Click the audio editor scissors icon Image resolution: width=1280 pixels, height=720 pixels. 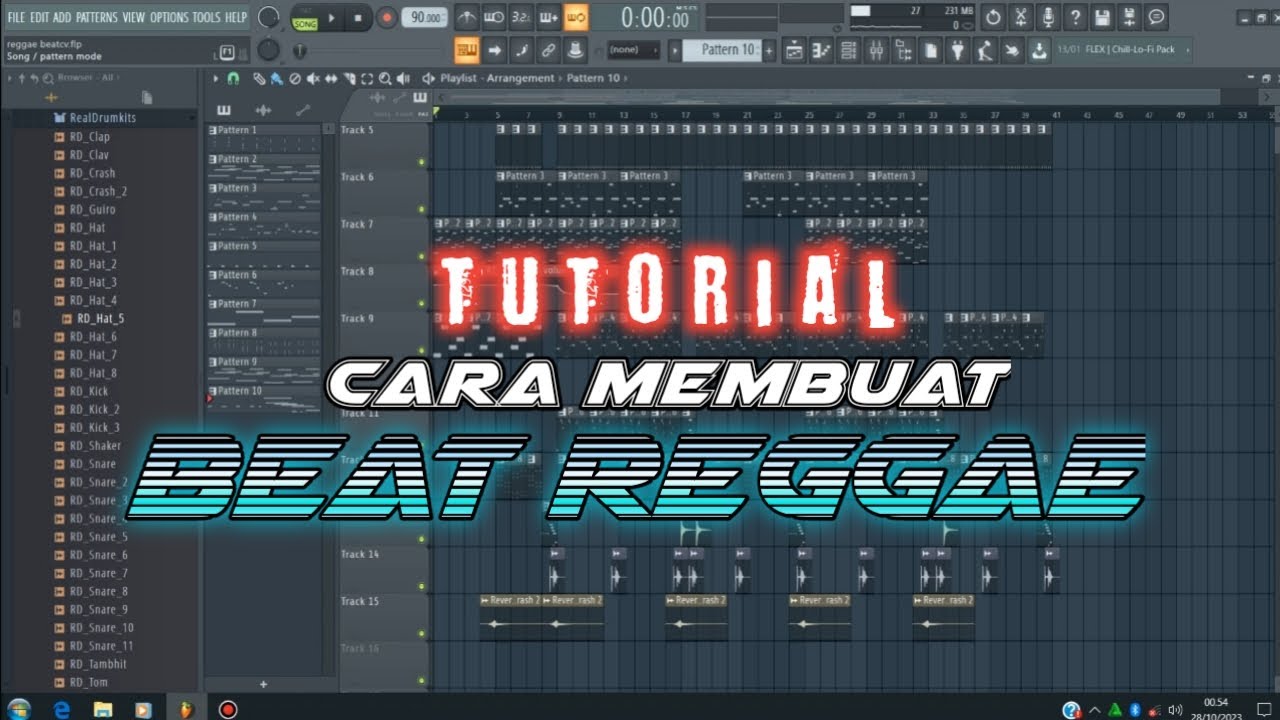point(1020,17)
